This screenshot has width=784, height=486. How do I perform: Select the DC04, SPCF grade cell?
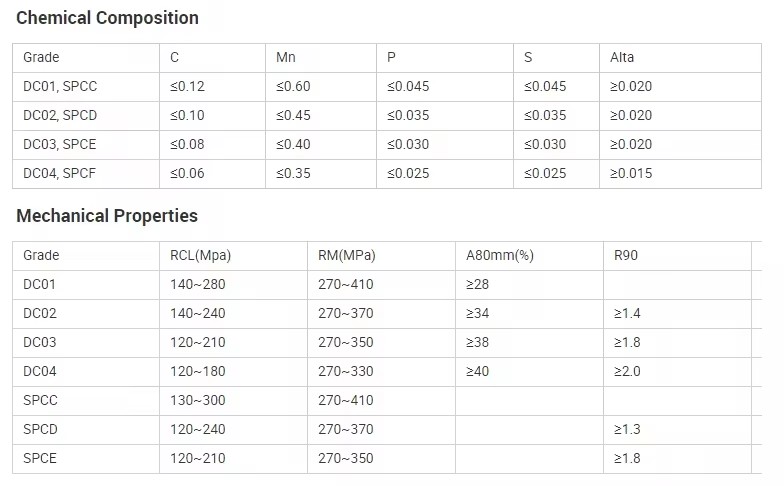pyautogui.click(x=60, y=173)
